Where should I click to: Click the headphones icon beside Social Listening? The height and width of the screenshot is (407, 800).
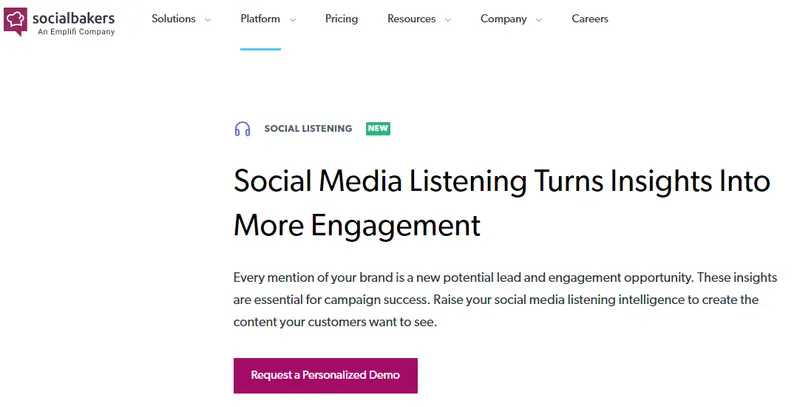(242, 129)
